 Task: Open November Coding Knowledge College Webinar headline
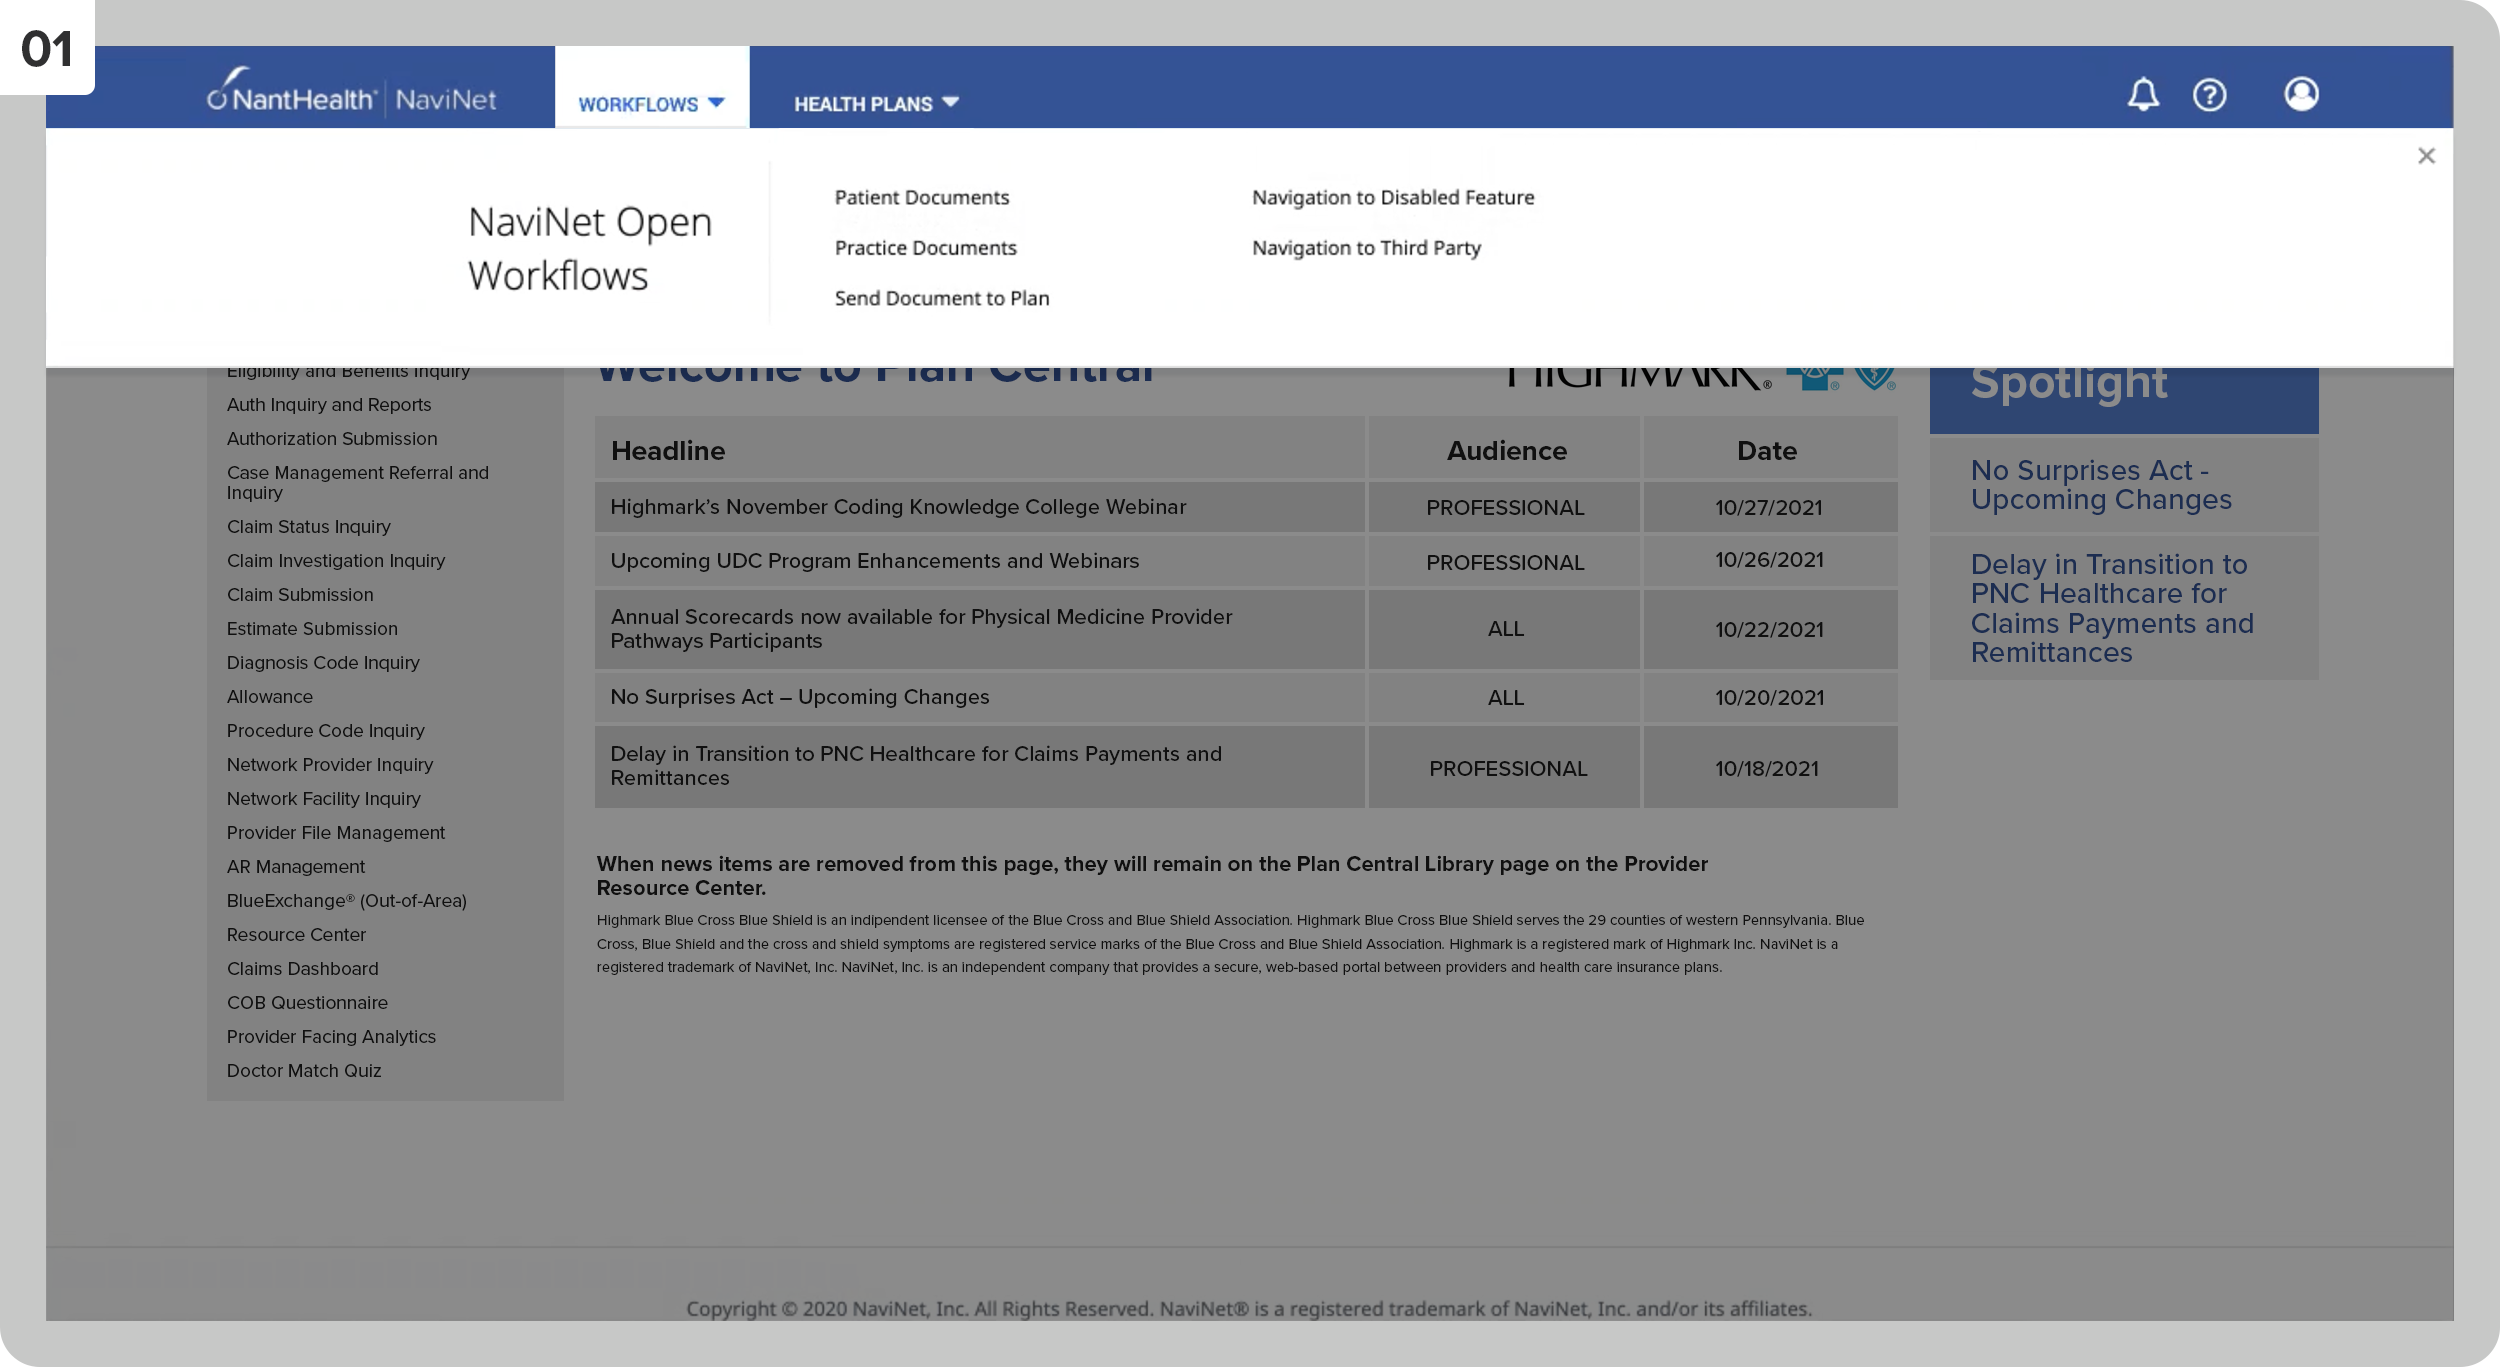pos(898,507)
